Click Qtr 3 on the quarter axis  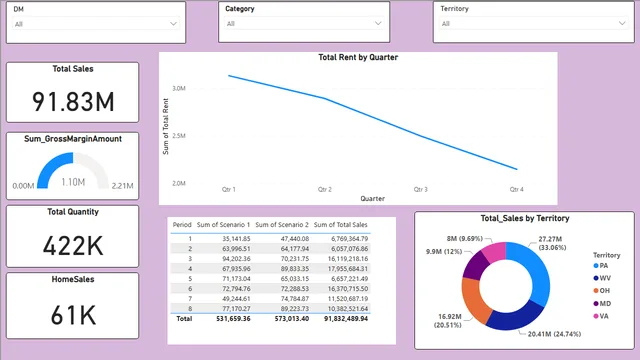(421, 189)
